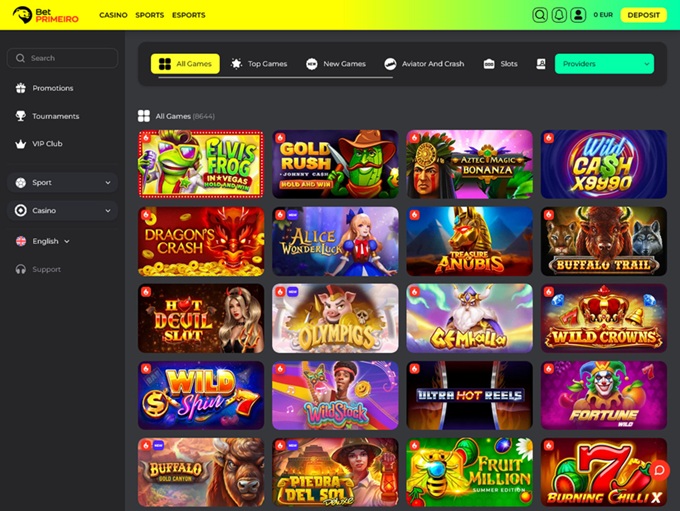Click the Support headset icon
This screenshot has height=511, width=680.
pos(21,269)
